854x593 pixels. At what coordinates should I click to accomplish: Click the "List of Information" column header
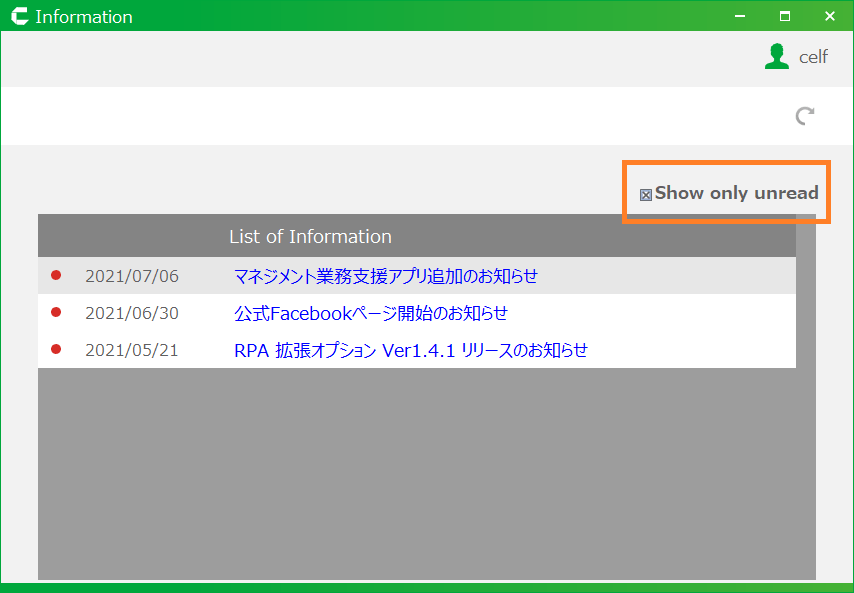tap(310, 237)
